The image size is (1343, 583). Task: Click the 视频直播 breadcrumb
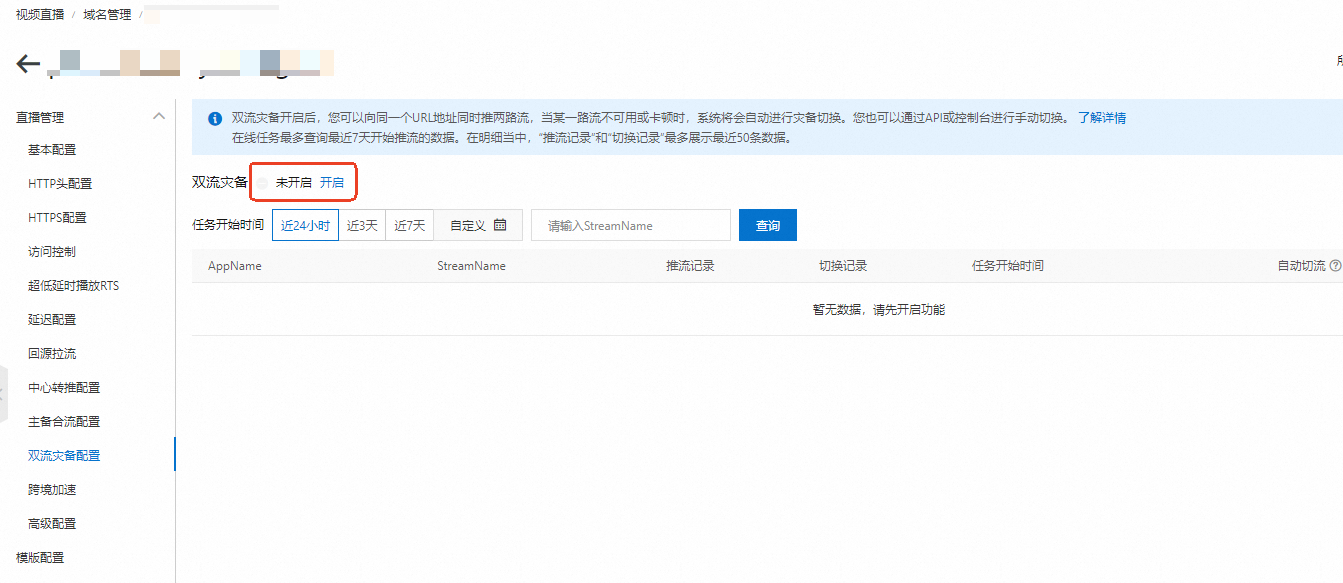tap(40, 16)
